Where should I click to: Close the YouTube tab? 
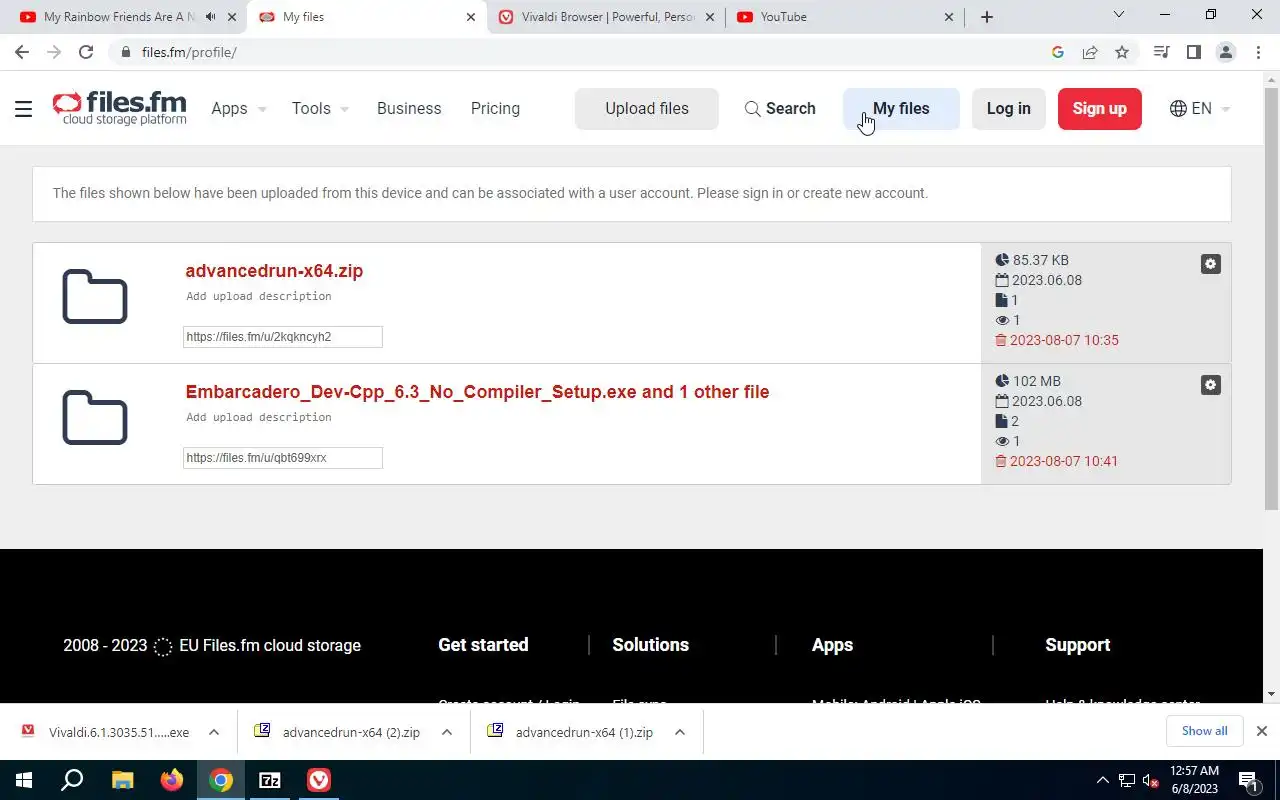pos(950,17)
